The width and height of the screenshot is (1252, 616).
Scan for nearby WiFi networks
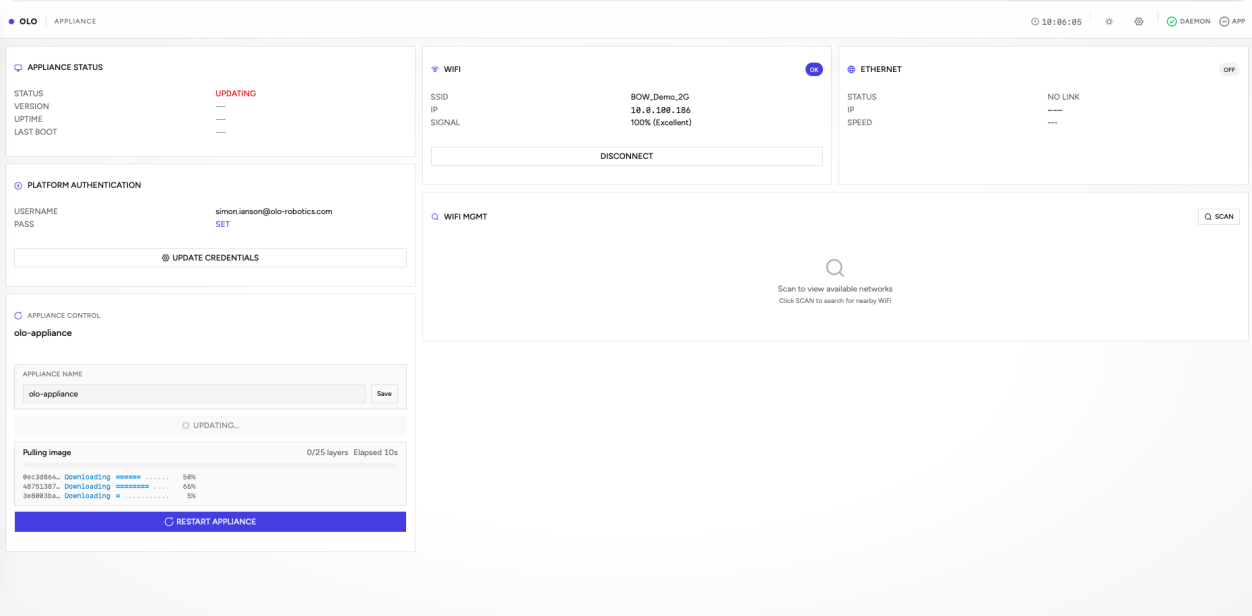(x=1218, y=217)
